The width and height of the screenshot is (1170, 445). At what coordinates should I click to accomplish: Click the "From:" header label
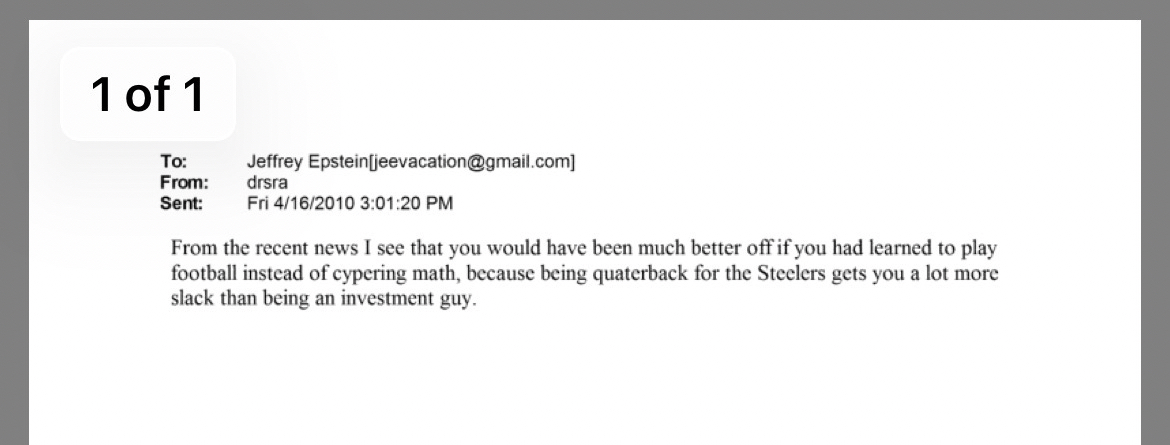tap(184, 183)
